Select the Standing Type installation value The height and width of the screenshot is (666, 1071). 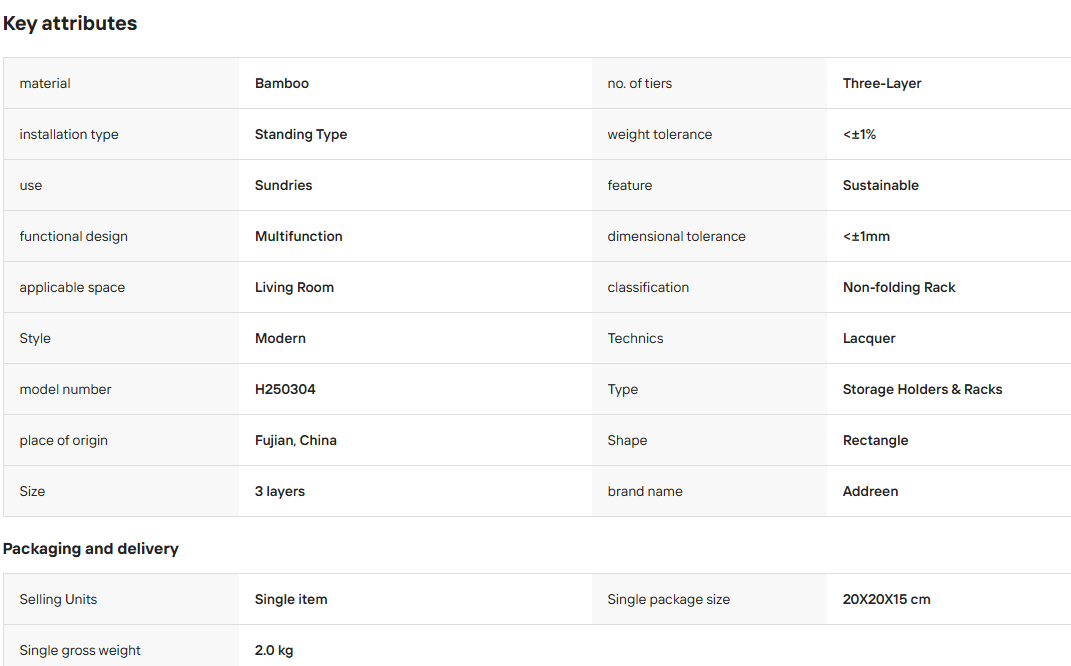301,135
